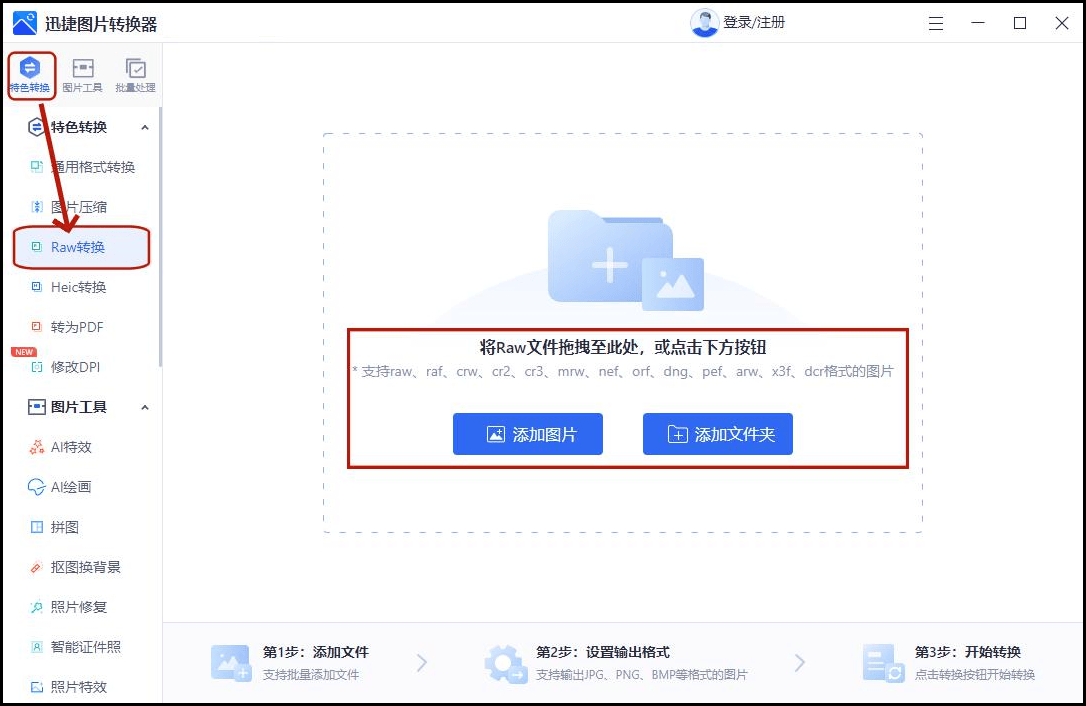This screenshot has height=706, width=1086.
Task: Switch to the 图片工具 tab
Action: [x=82, y=75]
